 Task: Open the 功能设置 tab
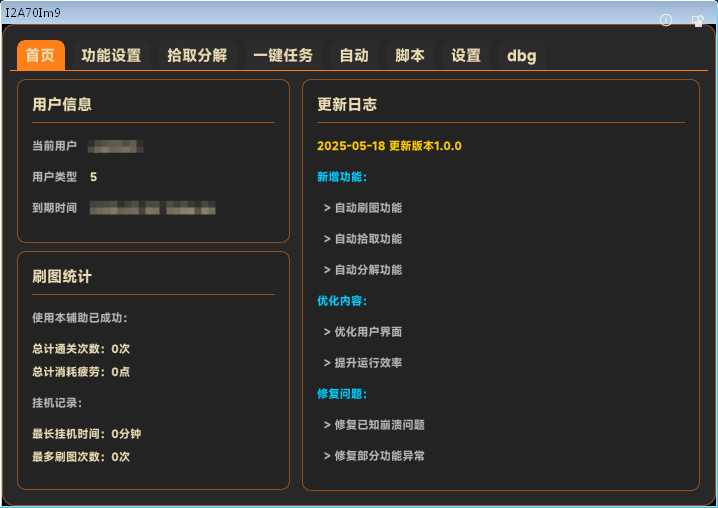(111, 56)
